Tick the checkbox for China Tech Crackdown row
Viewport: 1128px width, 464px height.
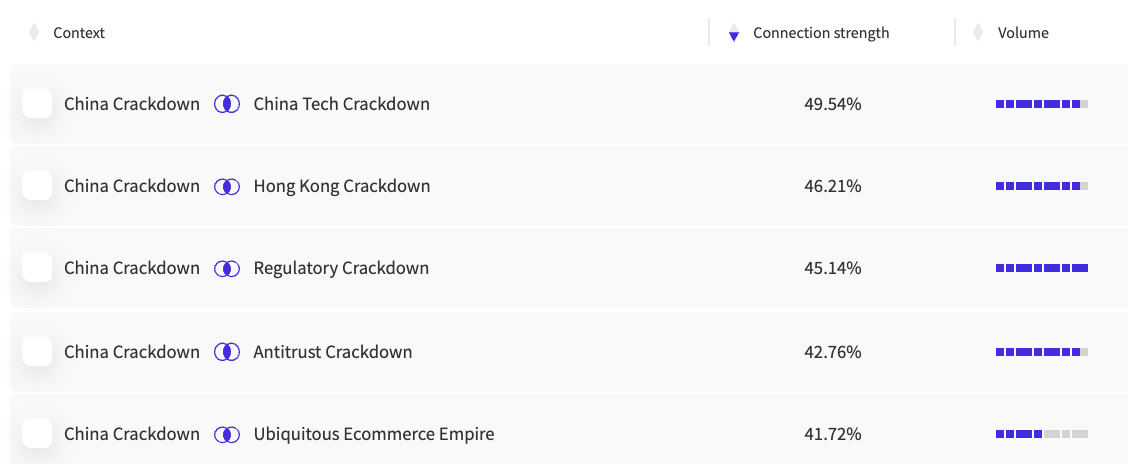[x=37, y=104]
